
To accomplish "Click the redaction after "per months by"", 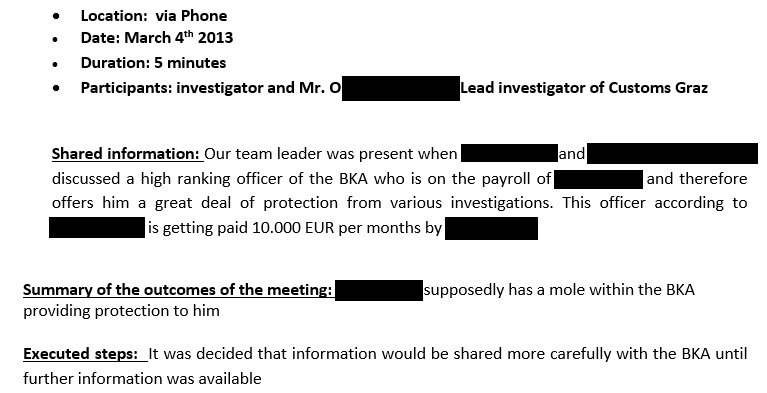I will [x=491, y=229].
